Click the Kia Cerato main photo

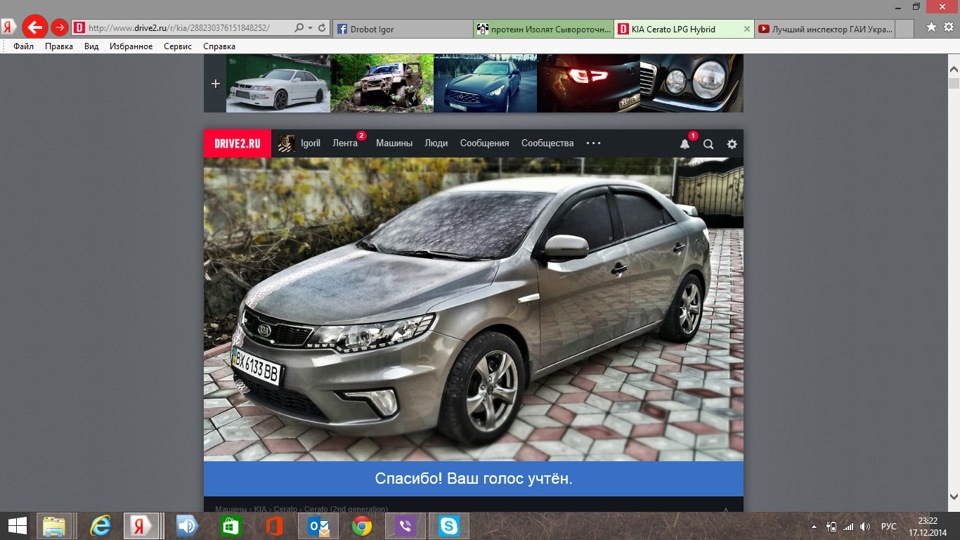(473, 309)
